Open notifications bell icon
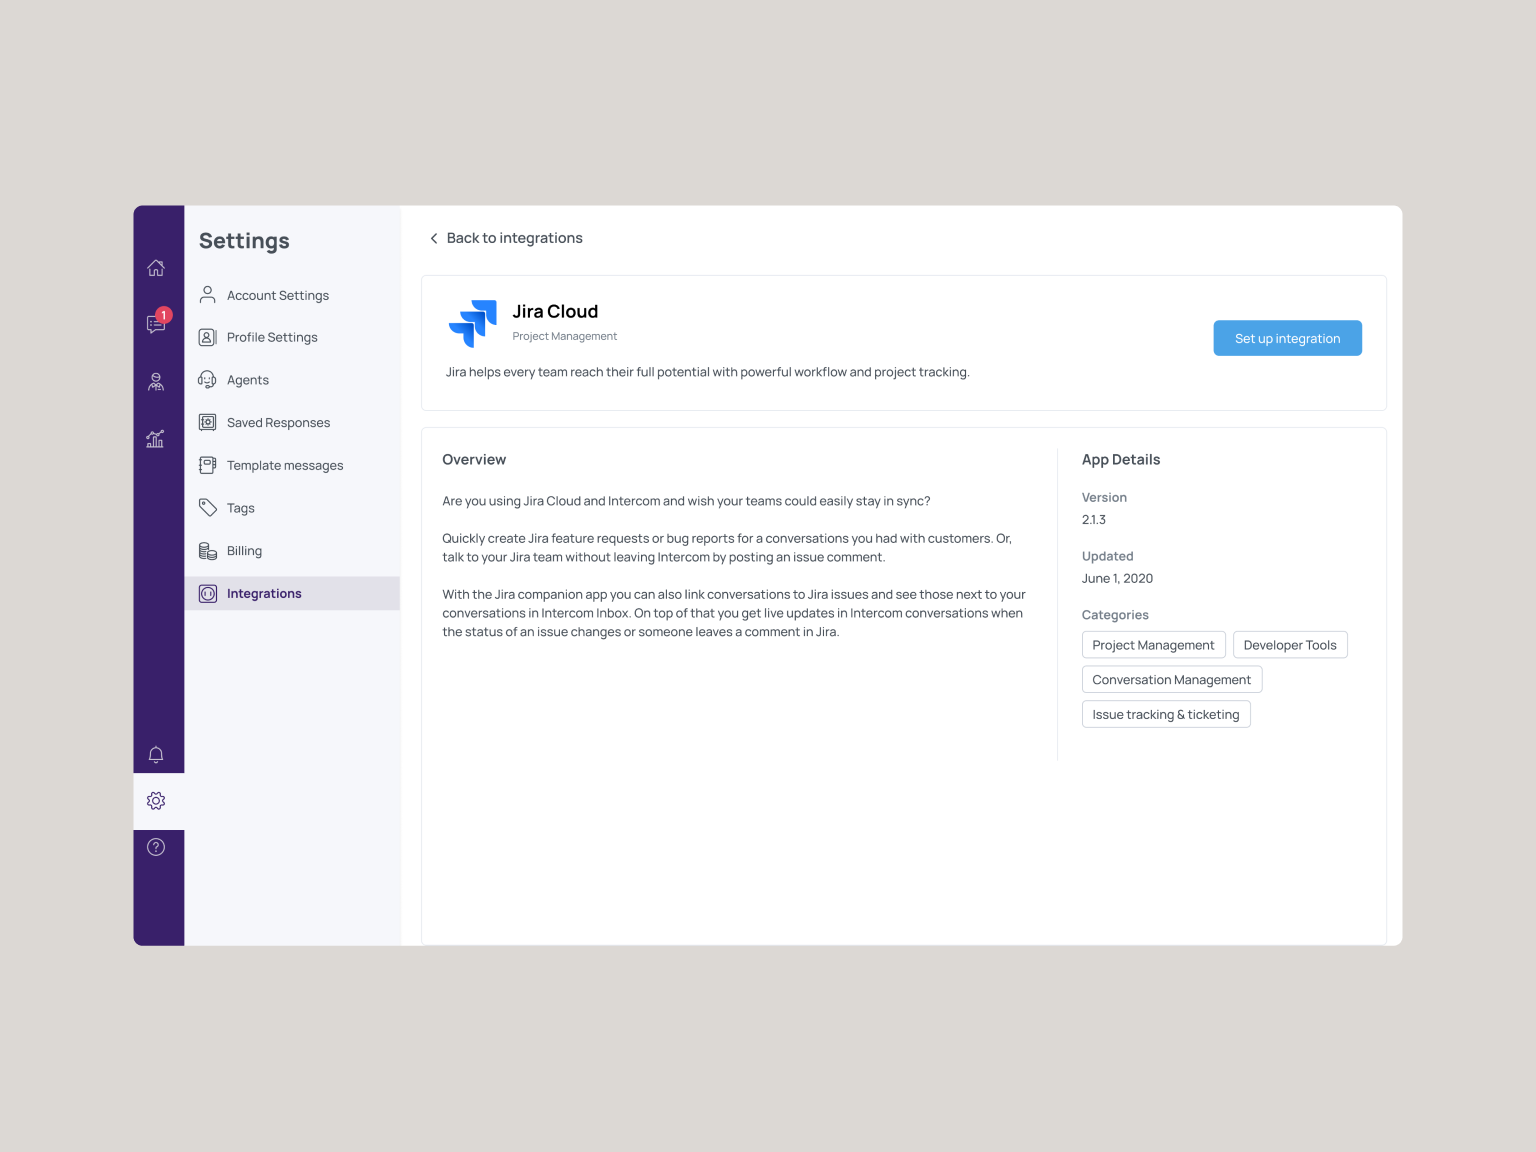This screenshot has width=1536, height=1152. (x=156, y=755)
